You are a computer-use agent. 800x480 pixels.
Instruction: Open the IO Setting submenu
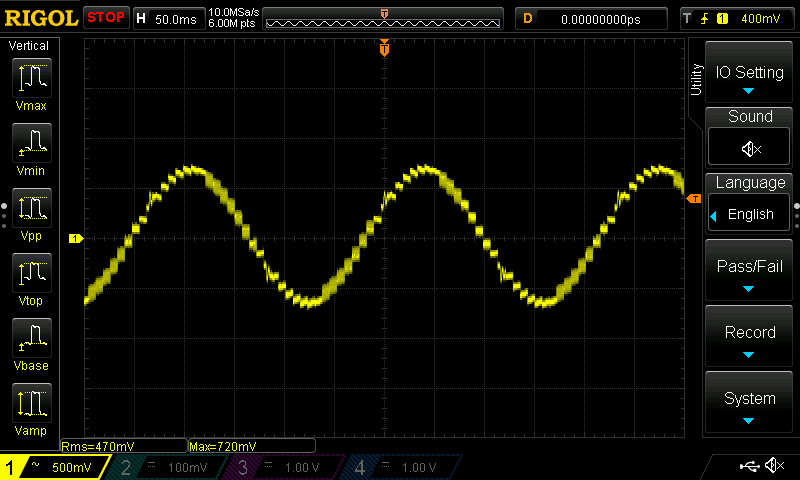(748, 72)
